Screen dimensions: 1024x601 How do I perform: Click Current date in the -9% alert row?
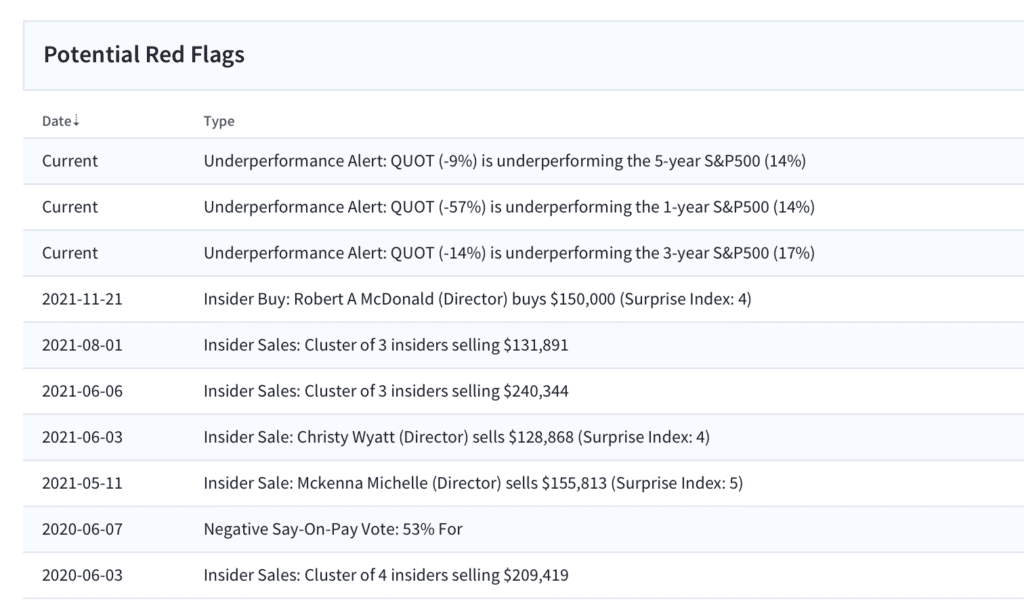point(70,161)
